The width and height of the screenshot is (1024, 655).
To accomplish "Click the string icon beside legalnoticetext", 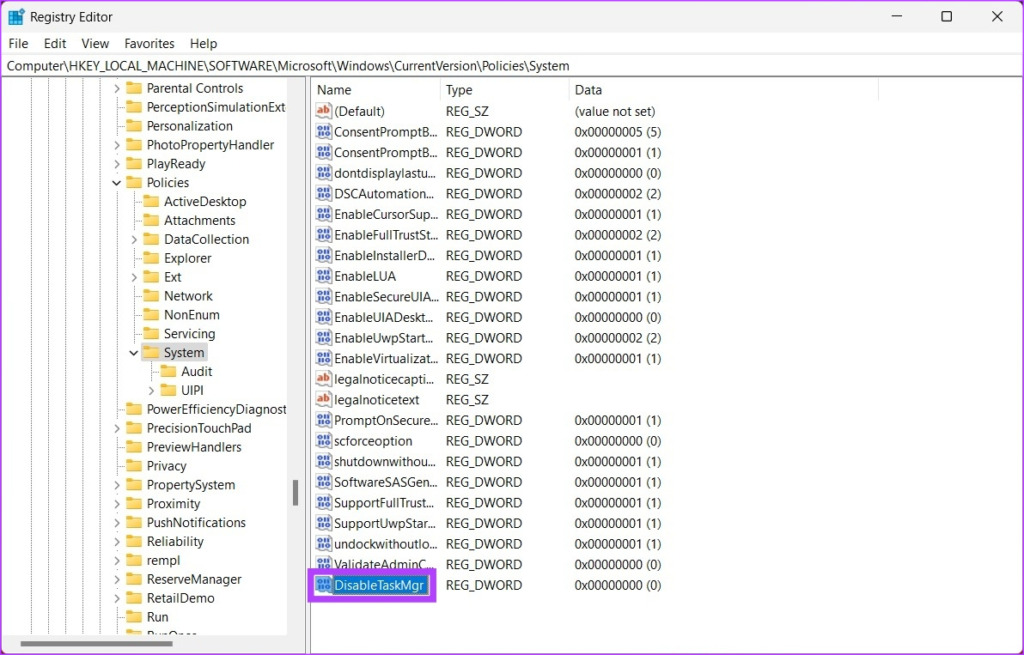I will pyautogui.click(x=323, y=400).
